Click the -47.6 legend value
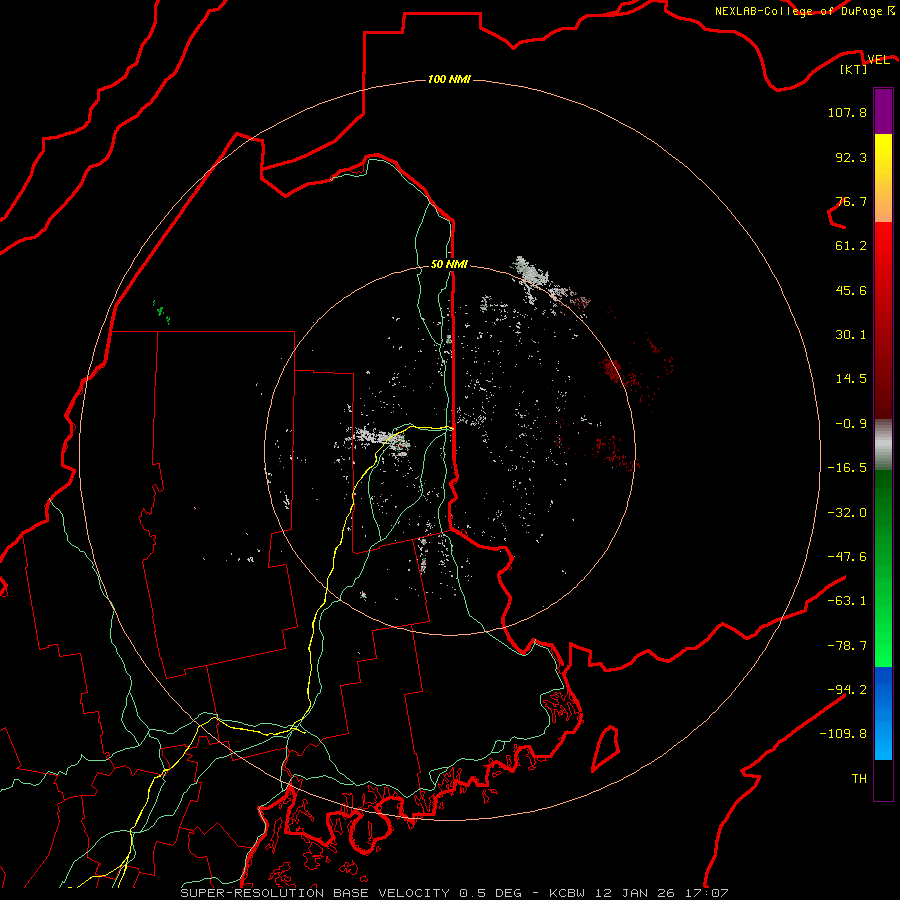Image resolution: width=900 pixels, height=900 pixels. click(x=847, y=557)
